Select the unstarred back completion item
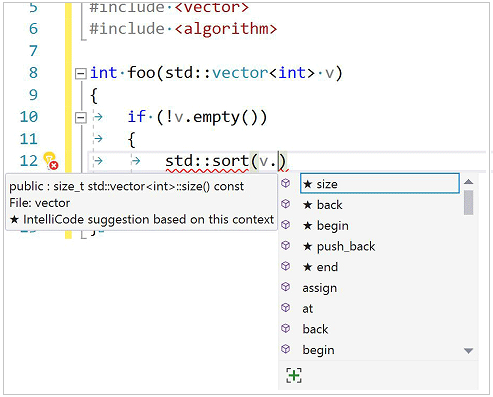 point(315,329)
